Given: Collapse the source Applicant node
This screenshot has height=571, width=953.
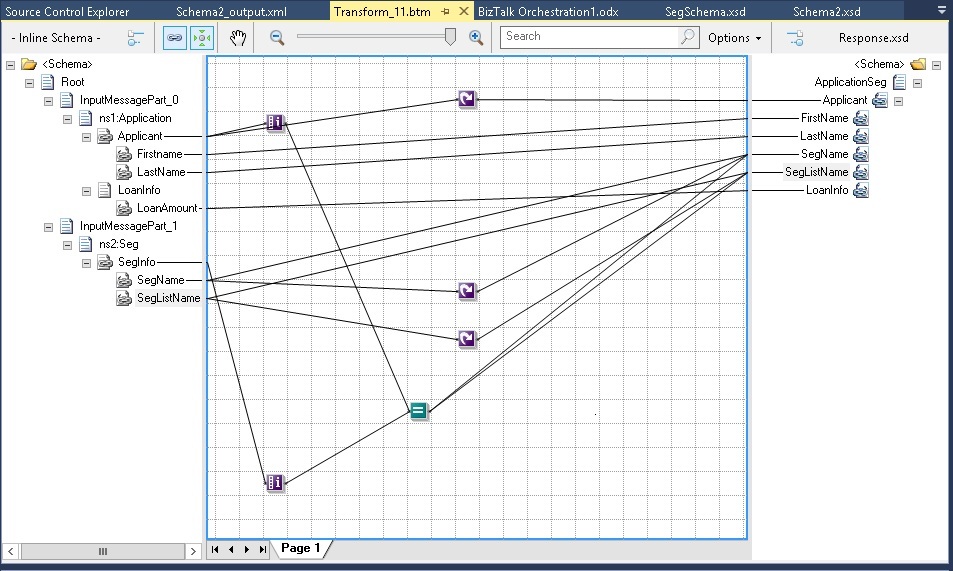Looking at the screenshot, I should [x=86, y=137].
